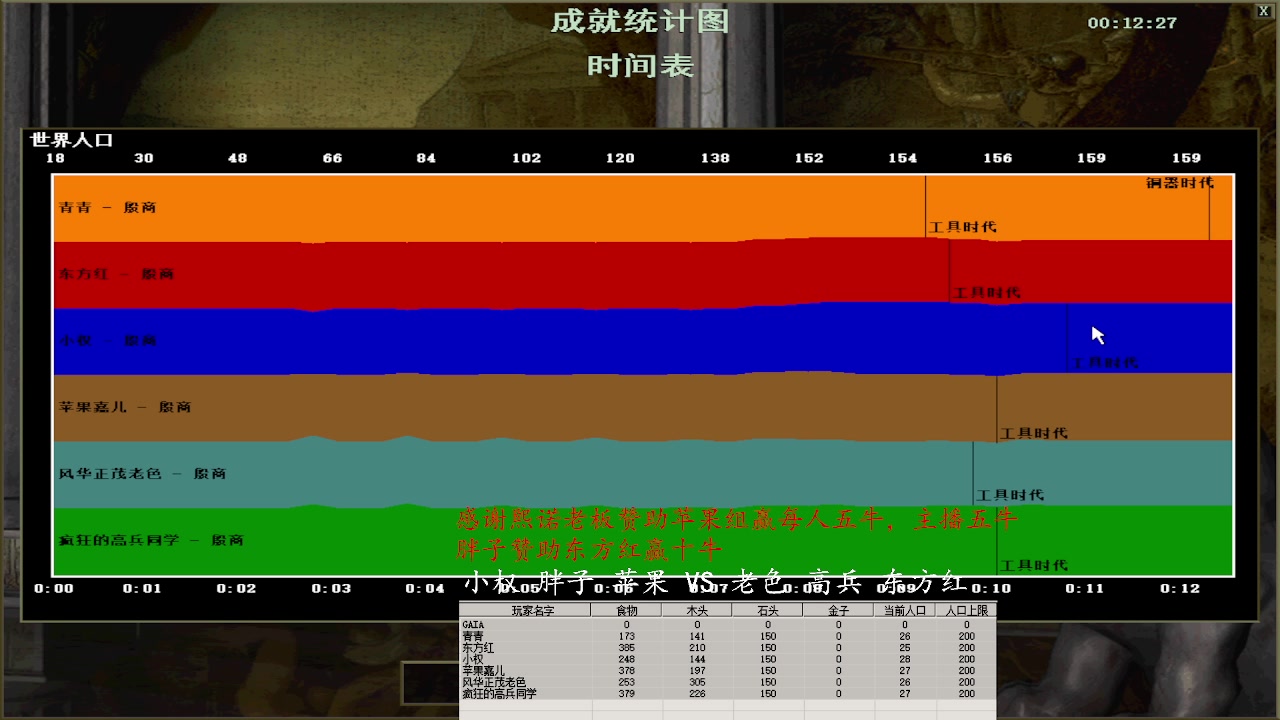
Task: Open the 成就统计图 title heading
Action: click(639, 20)
